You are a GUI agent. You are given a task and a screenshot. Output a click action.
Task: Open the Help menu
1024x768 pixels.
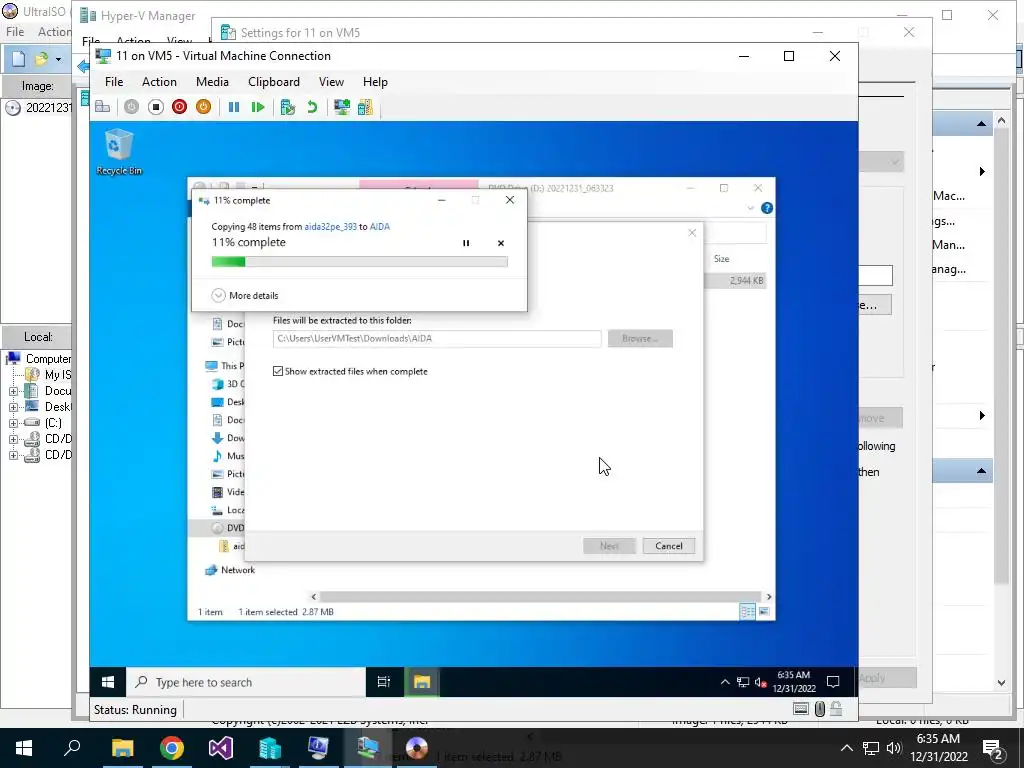[x=375, y=82]
